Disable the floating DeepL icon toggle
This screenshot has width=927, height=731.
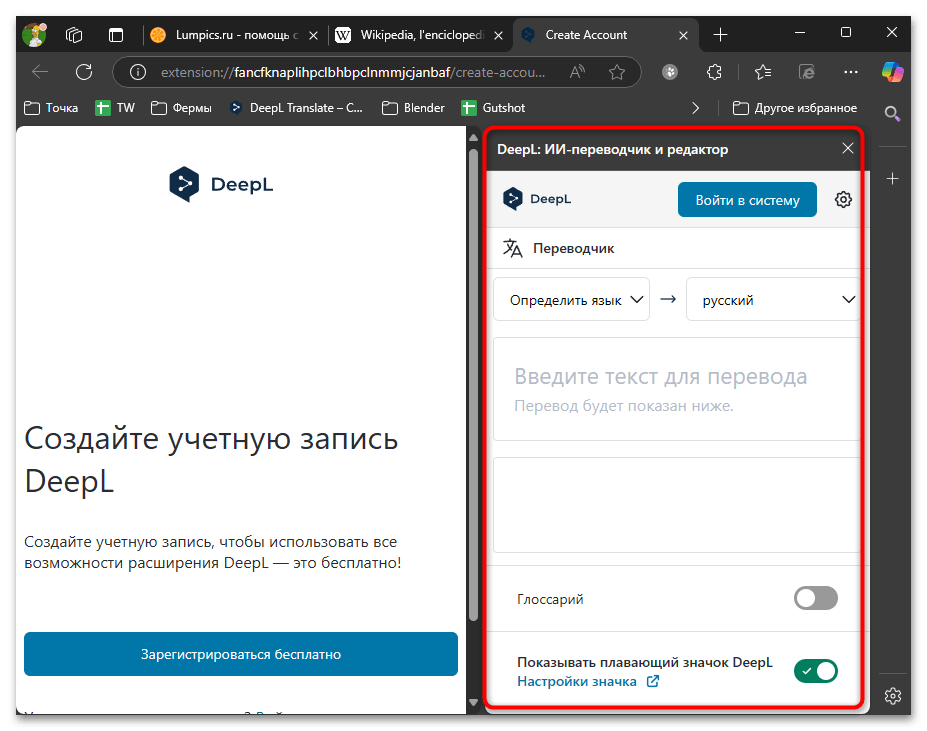[x=815, y=671]
